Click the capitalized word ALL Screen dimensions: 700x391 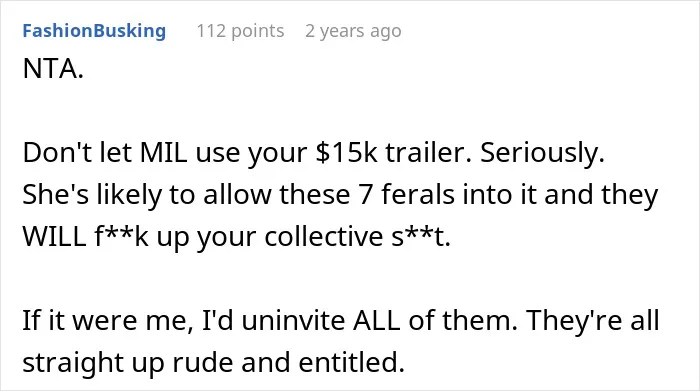pyautogui.click(x=376, y=320)
